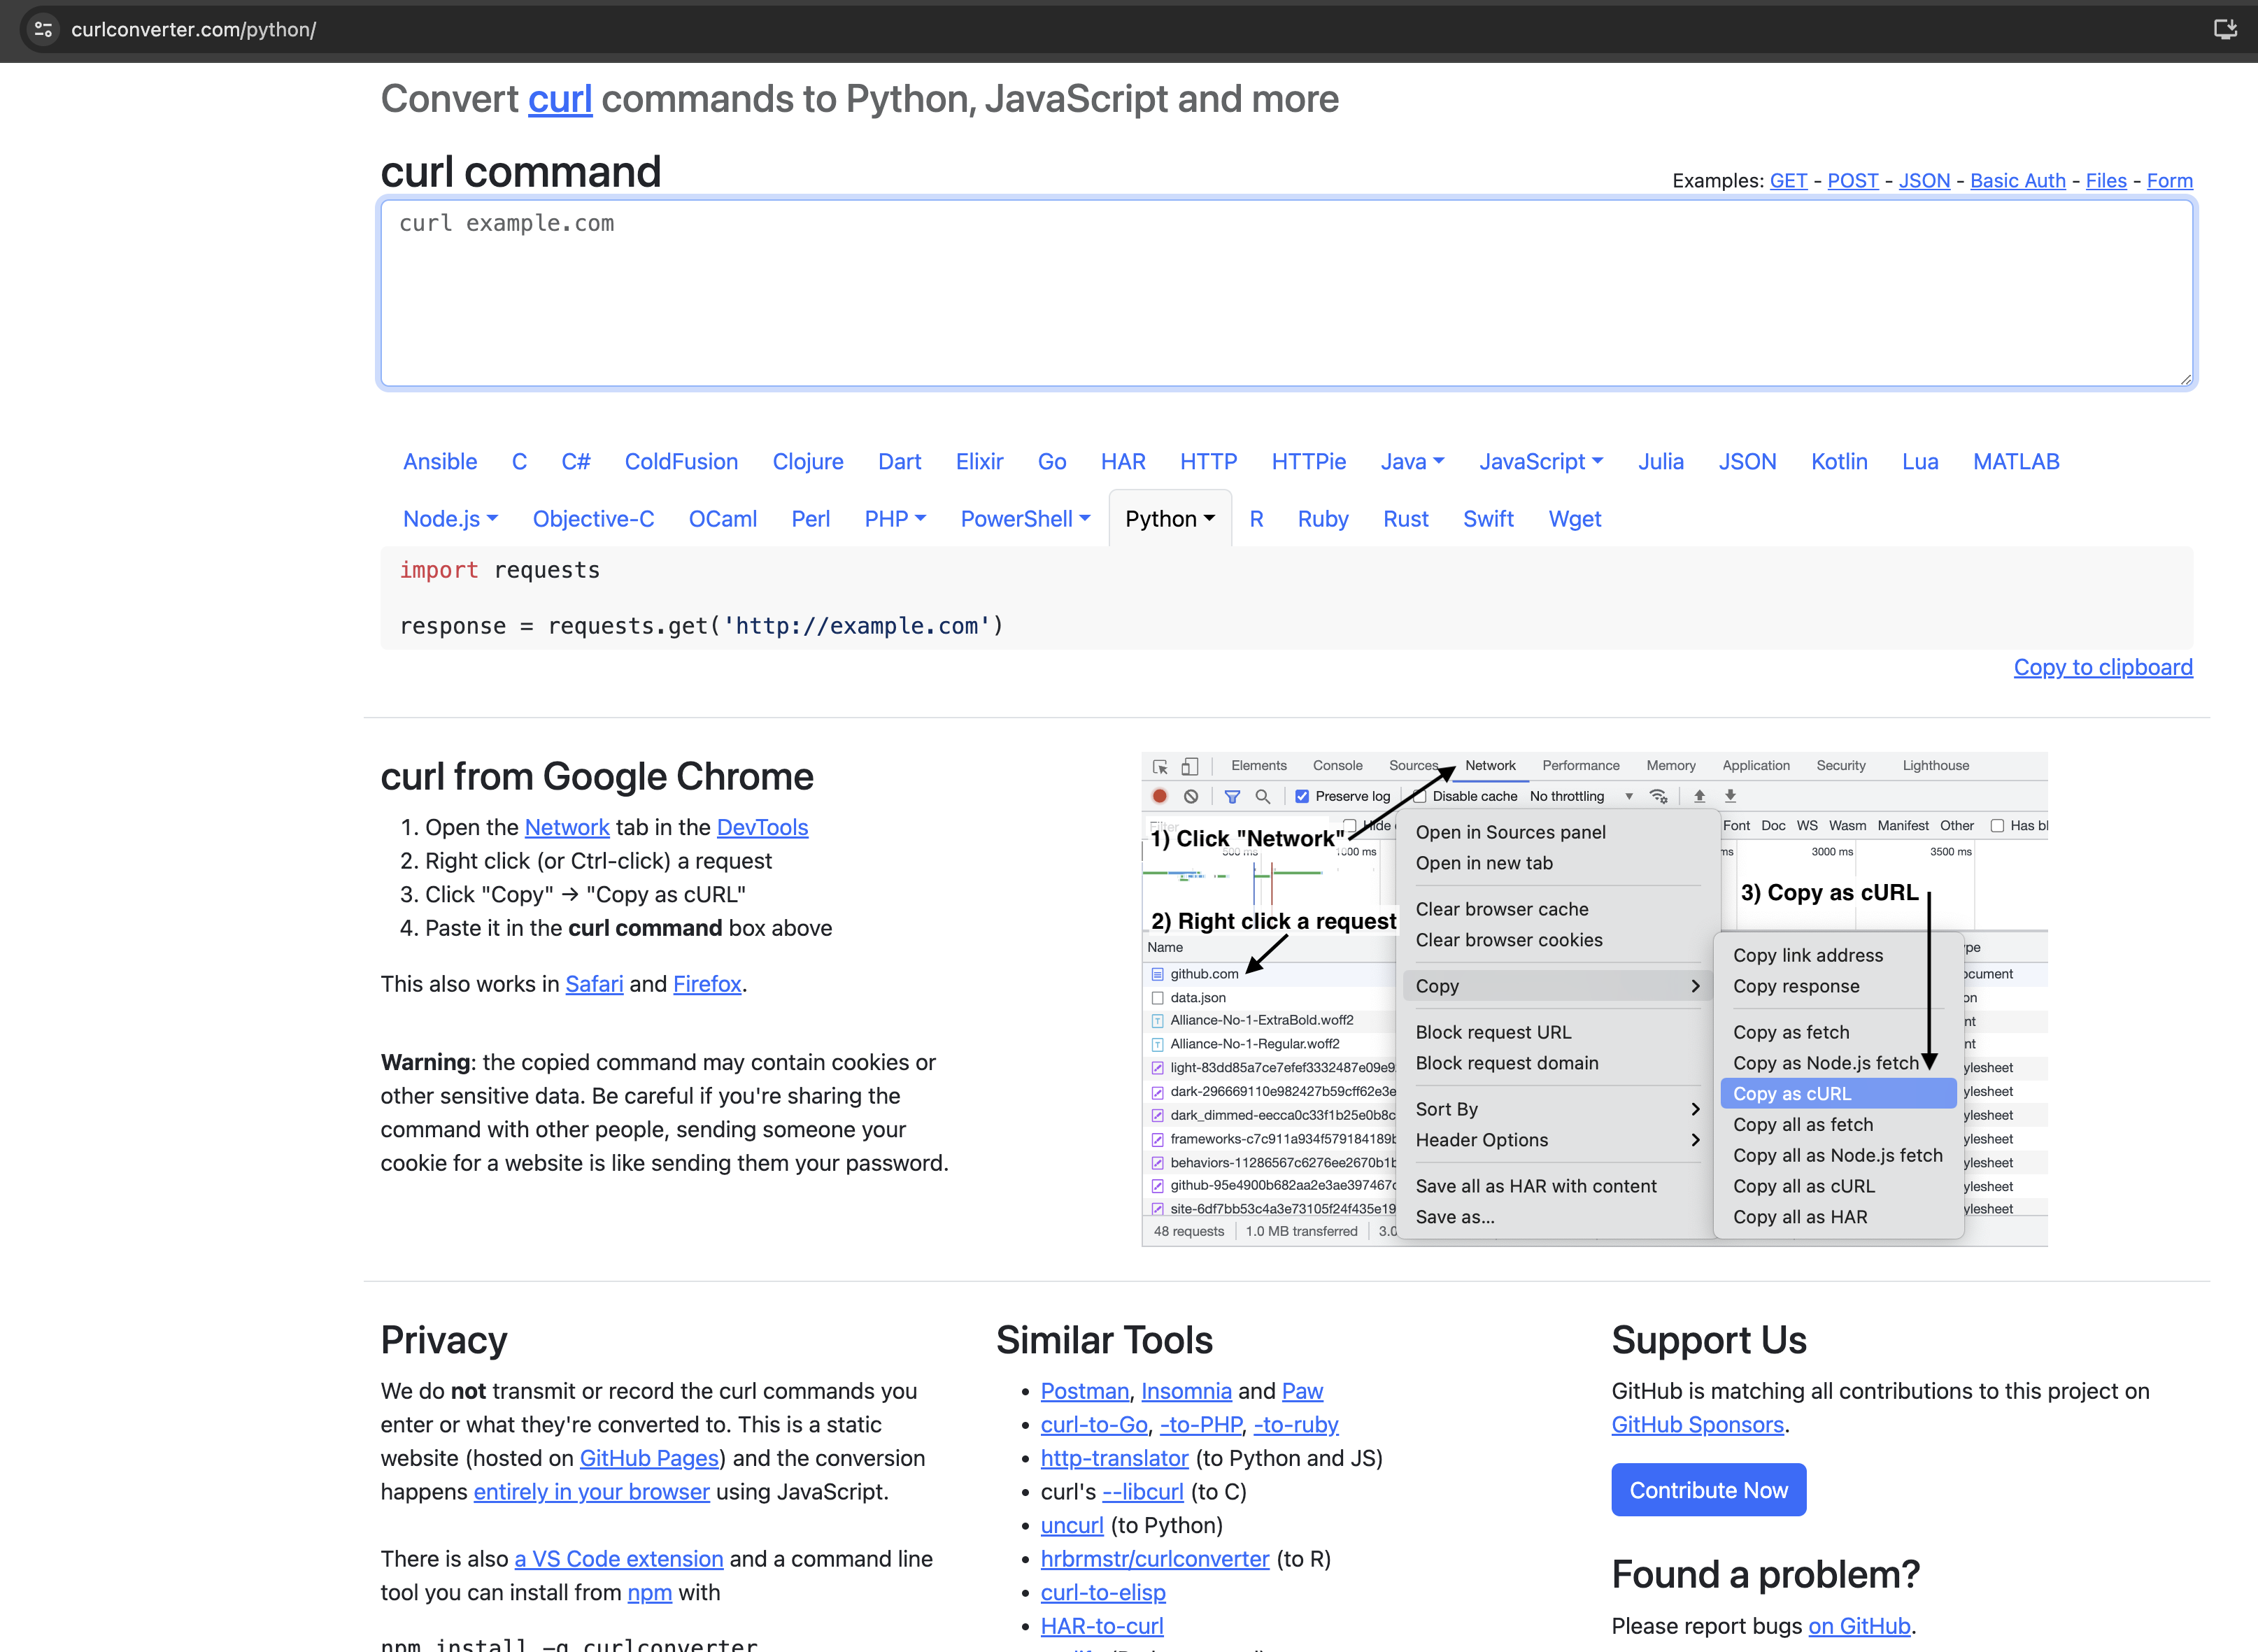
Task: Click the red record network log icon
Action: (x=1159, y=796)
